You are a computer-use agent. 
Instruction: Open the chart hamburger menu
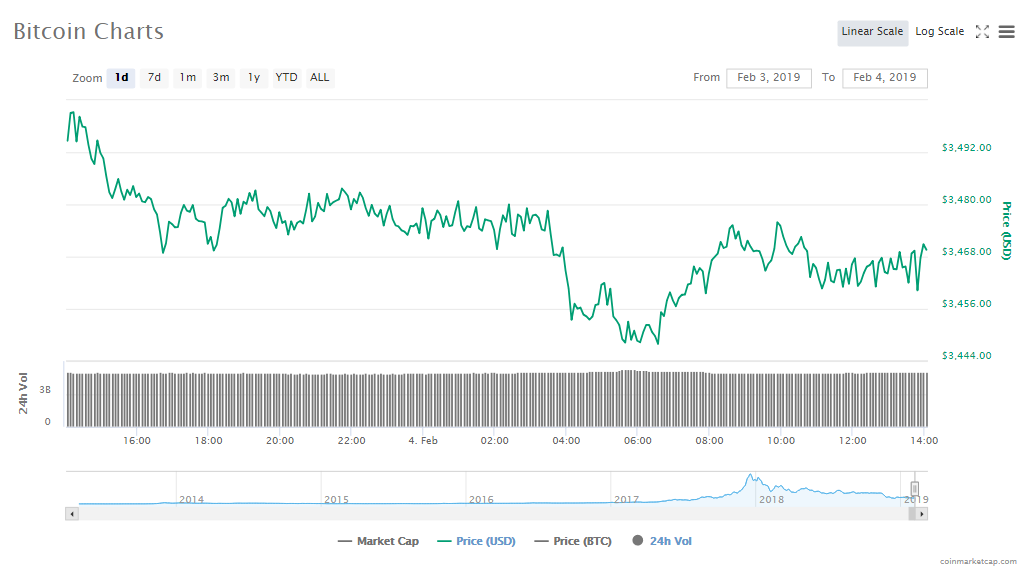(1006, 32)
